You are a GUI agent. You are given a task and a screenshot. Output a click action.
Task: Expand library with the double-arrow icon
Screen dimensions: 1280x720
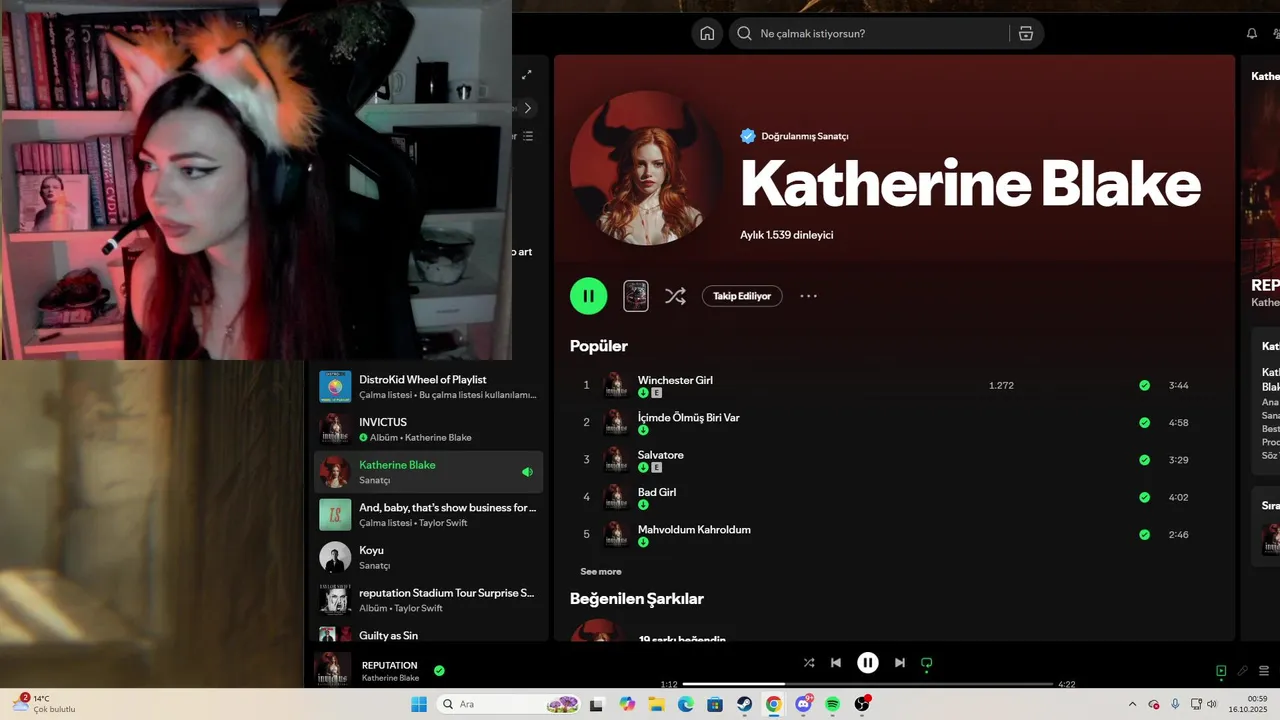pos(527,75)
